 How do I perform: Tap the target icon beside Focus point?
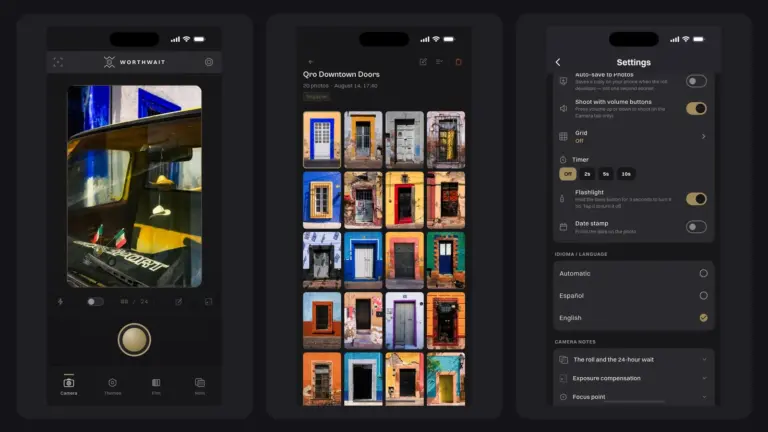point(563,397)
